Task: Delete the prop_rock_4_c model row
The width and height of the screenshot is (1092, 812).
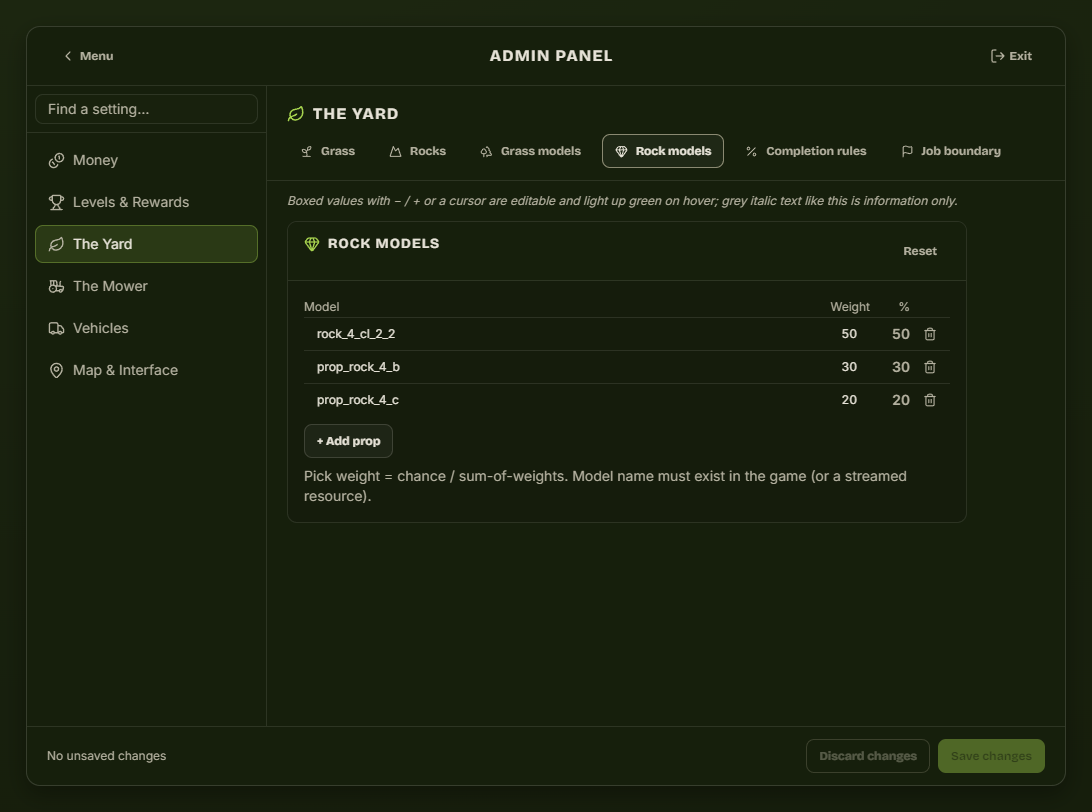Action: [930, 400]
